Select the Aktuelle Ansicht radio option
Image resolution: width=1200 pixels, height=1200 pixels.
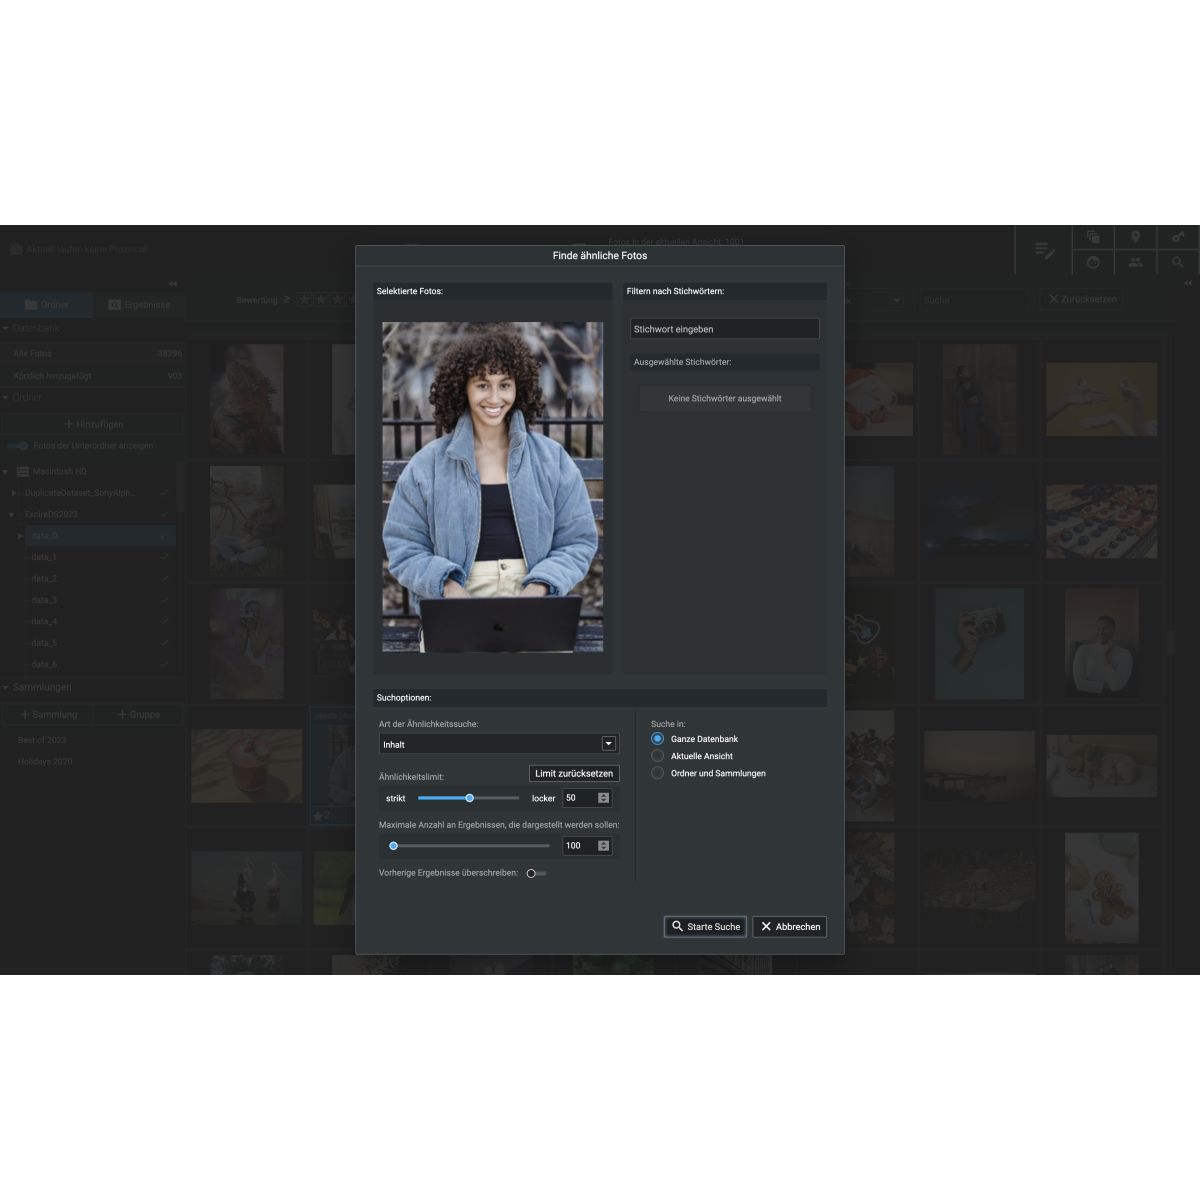click(657, 756)
